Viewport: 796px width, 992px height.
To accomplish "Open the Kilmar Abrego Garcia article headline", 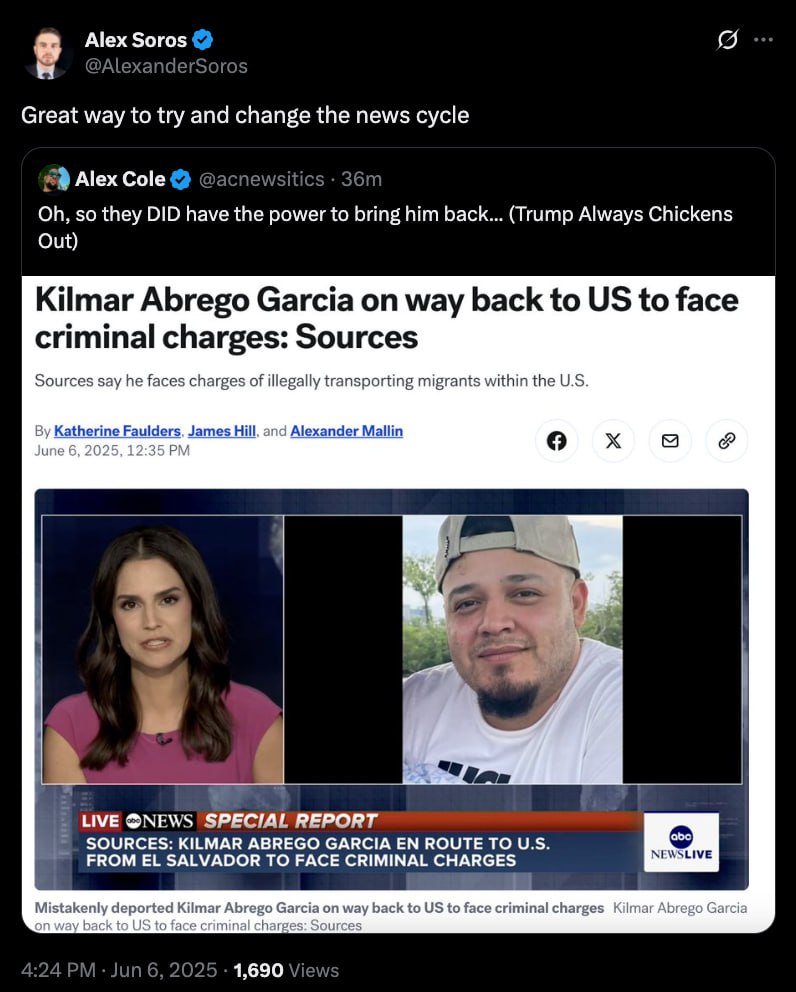I will coord(386,318).
